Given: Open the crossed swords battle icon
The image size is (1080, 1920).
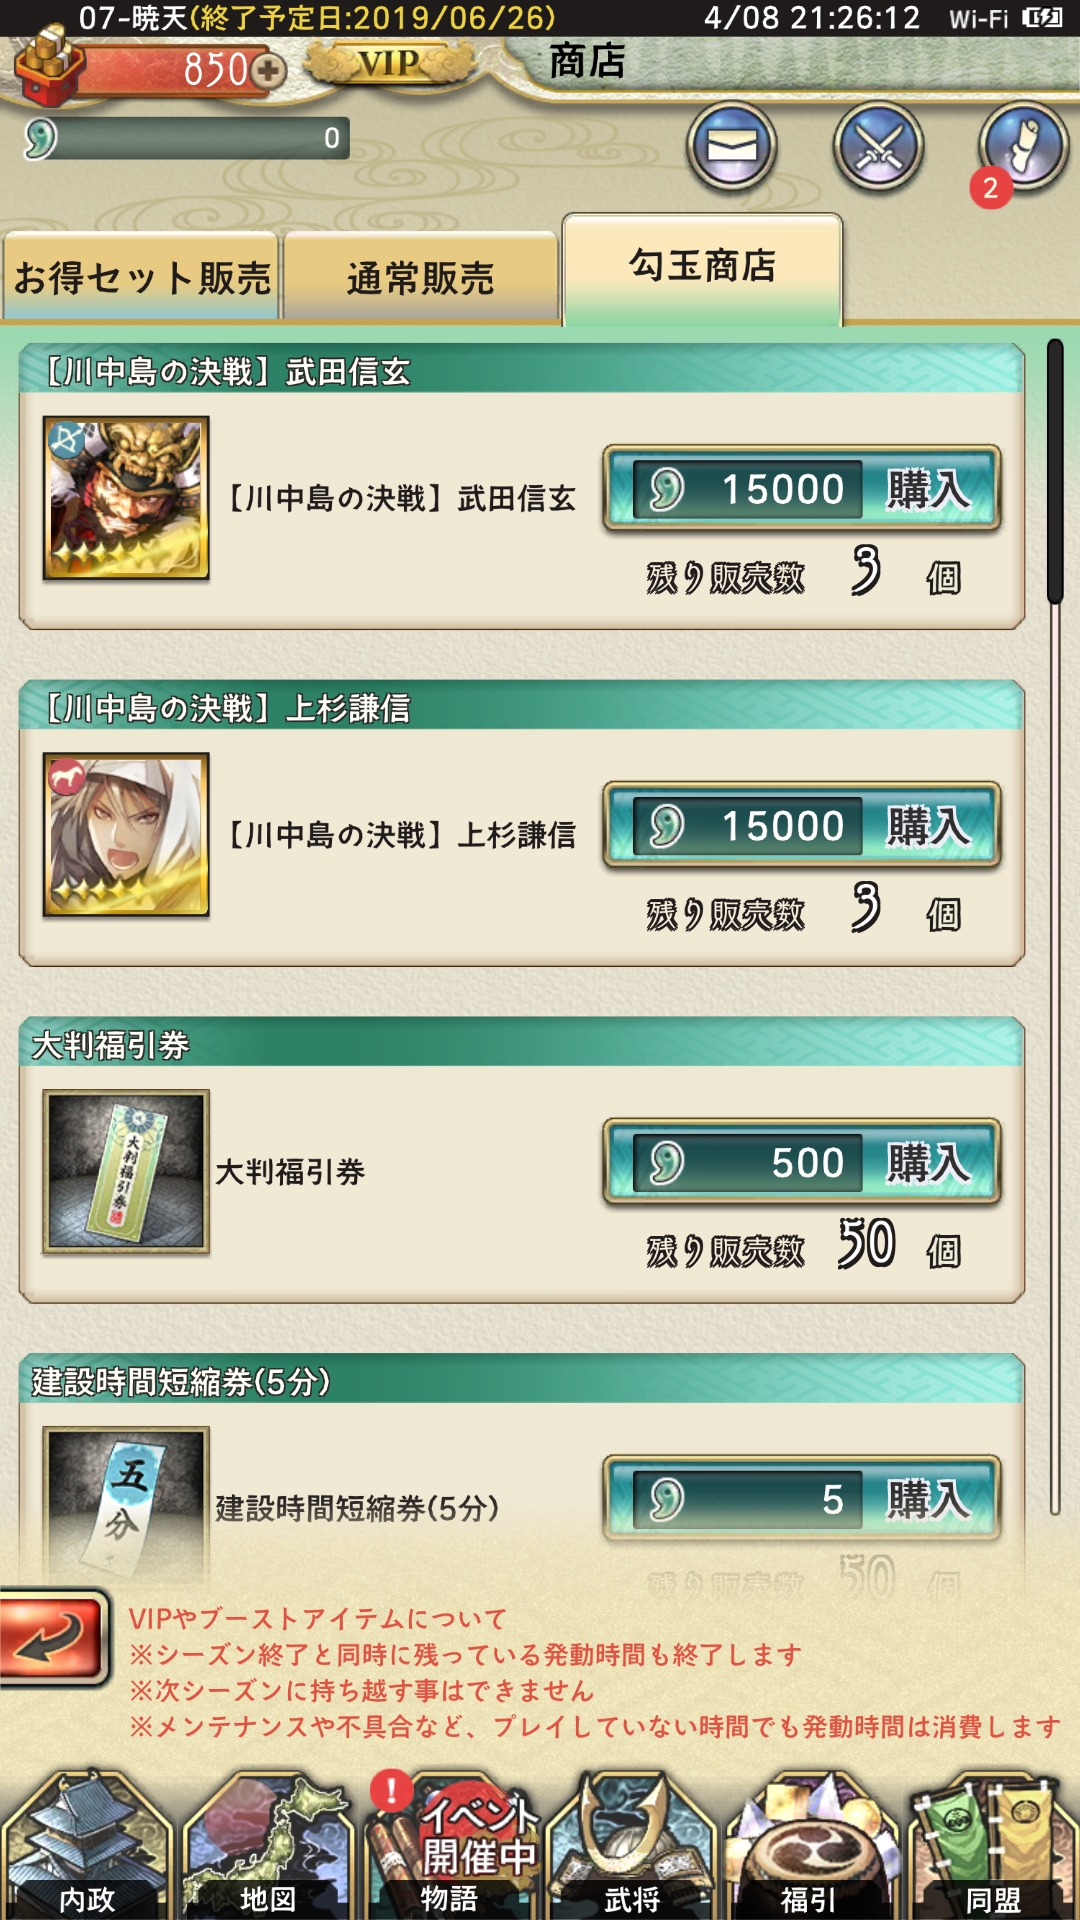Looking at the screenshot, I should coord(879,147).
